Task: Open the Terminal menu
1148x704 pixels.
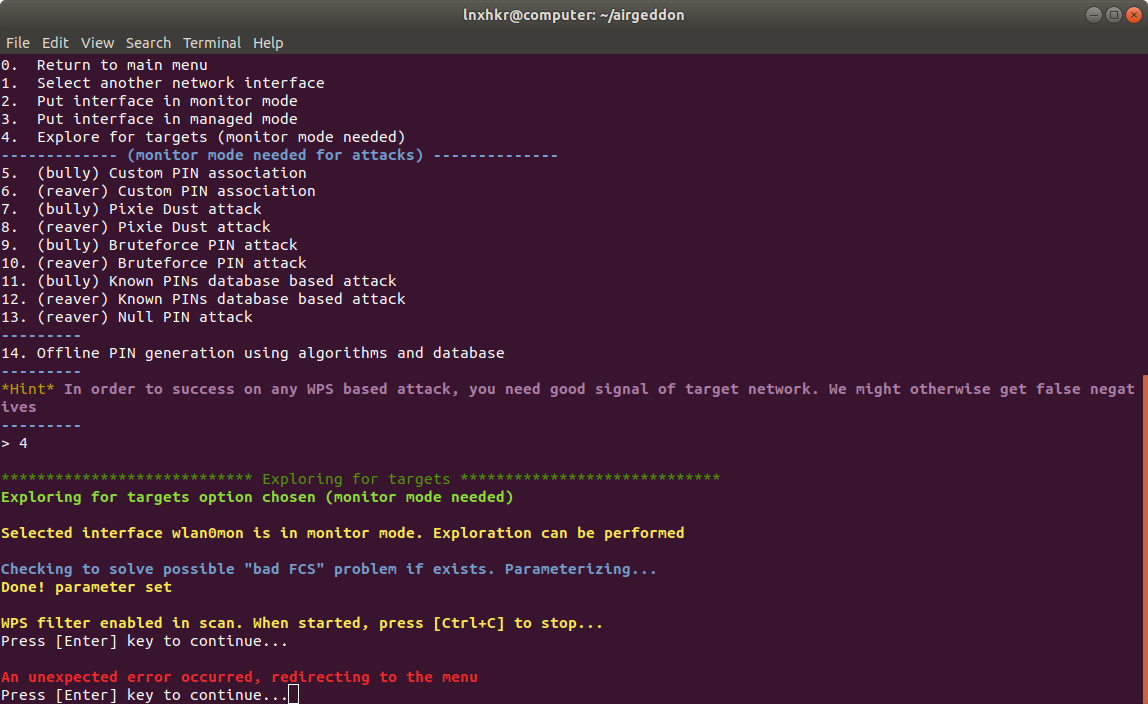Action: point(212,43)
